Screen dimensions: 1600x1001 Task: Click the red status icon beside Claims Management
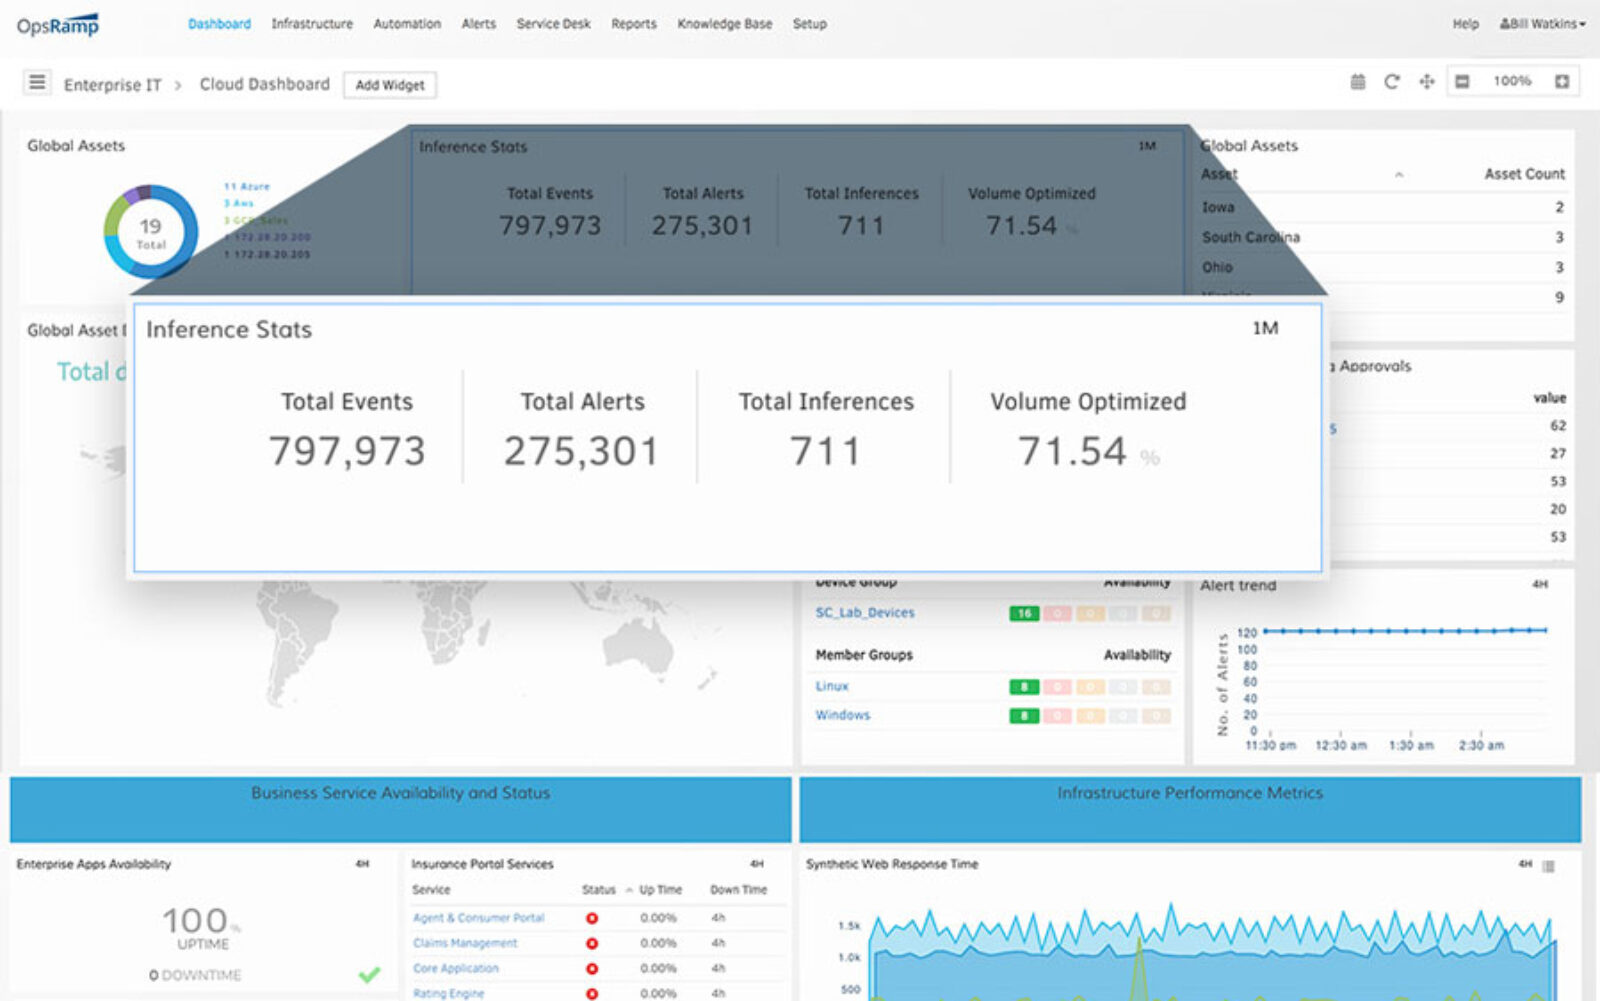(592, 943)
